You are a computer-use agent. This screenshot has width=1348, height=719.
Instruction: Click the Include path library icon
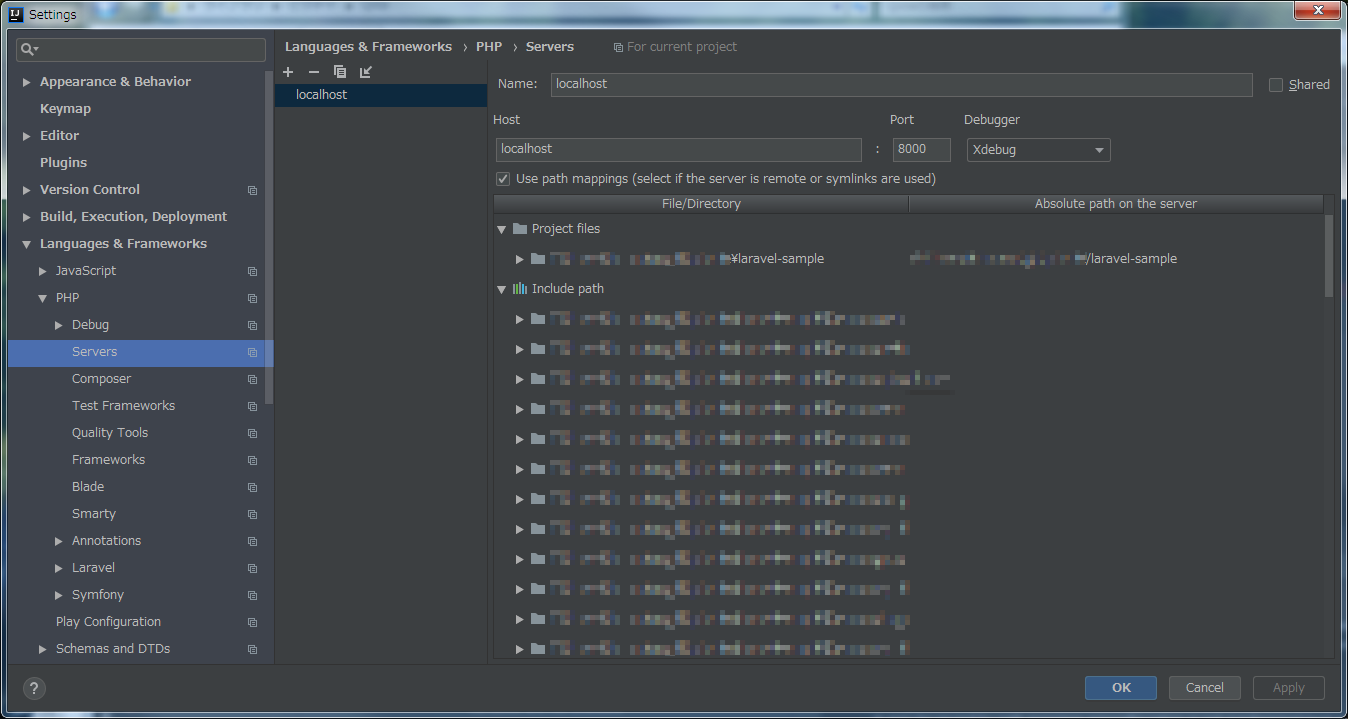pyautogui.click(x=520, y=289)
